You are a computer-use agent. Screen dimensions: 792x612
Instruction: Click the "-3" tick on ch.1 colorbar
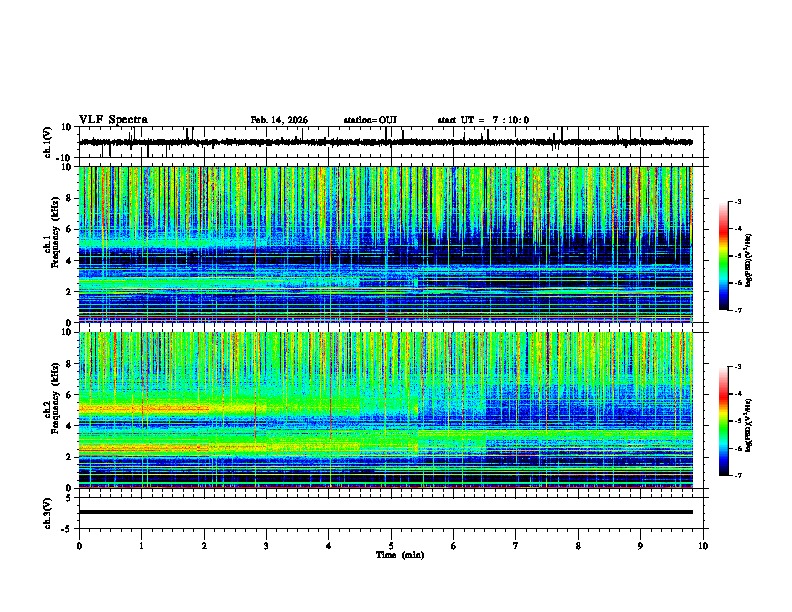737,202
